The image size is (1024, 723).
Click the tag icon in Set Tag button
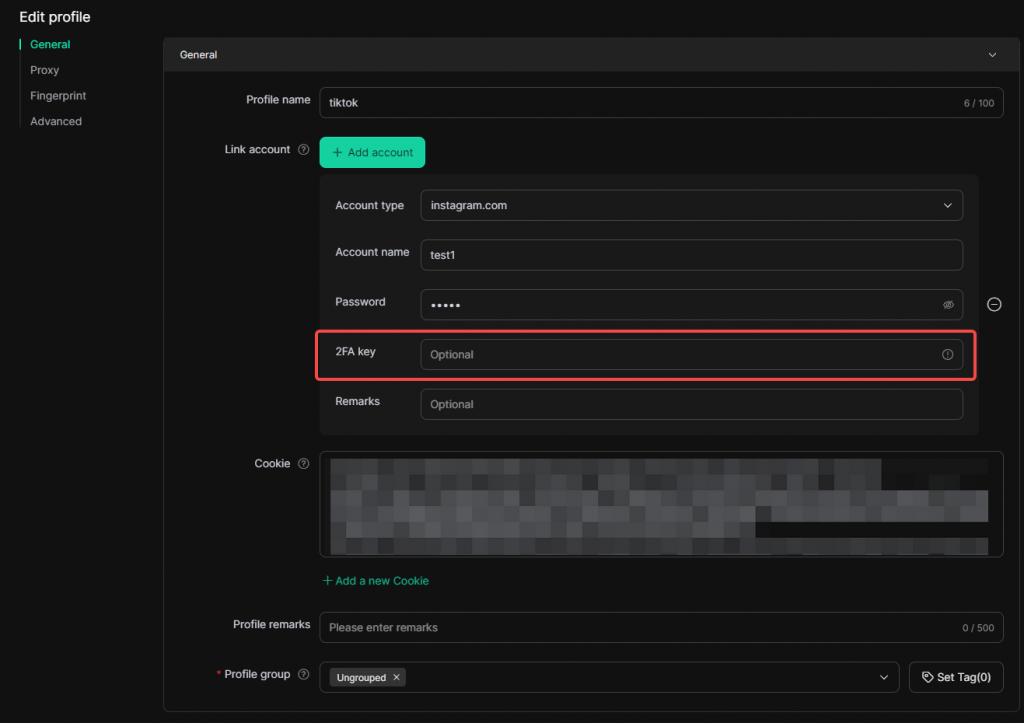pyautogui.click(x=927, y=677)
